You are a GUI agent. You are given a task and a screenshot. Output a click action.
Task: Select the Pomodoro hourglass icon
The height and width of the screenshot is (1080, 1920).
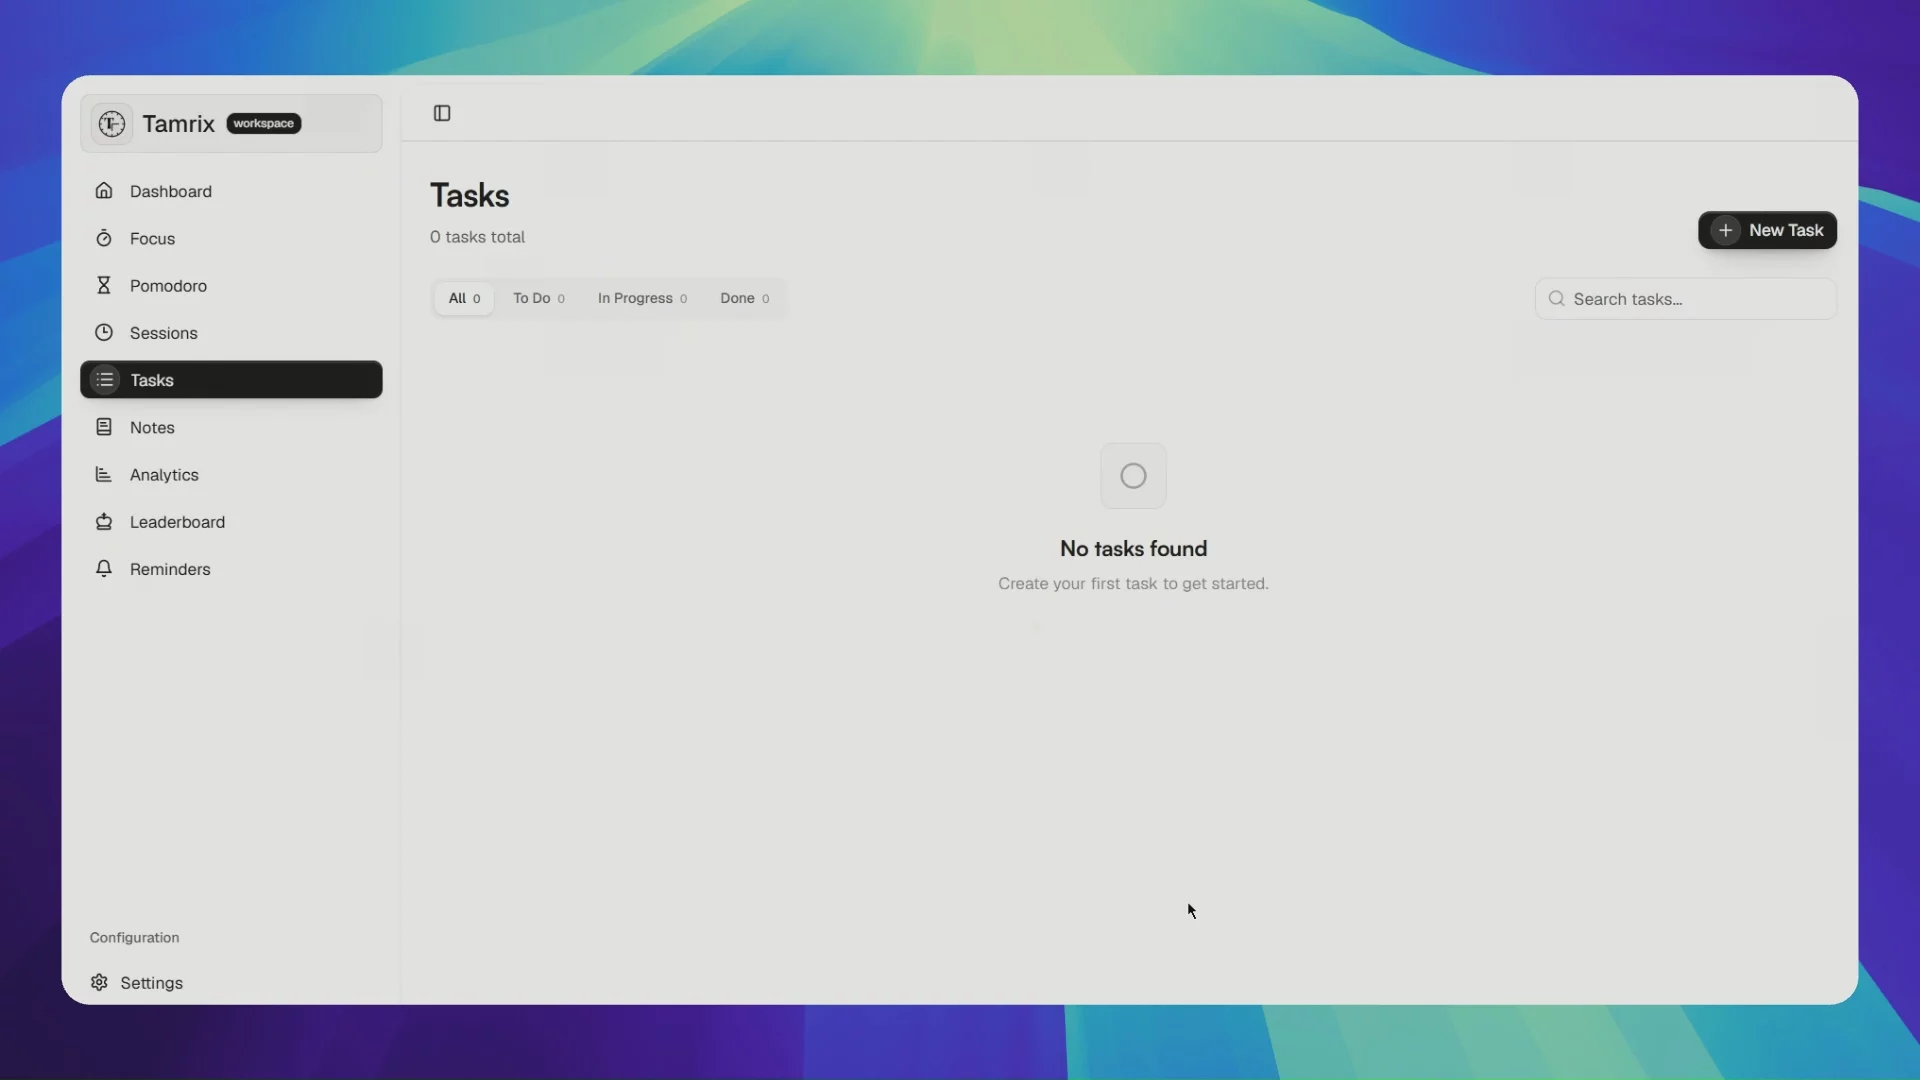(x=104, y=285)
